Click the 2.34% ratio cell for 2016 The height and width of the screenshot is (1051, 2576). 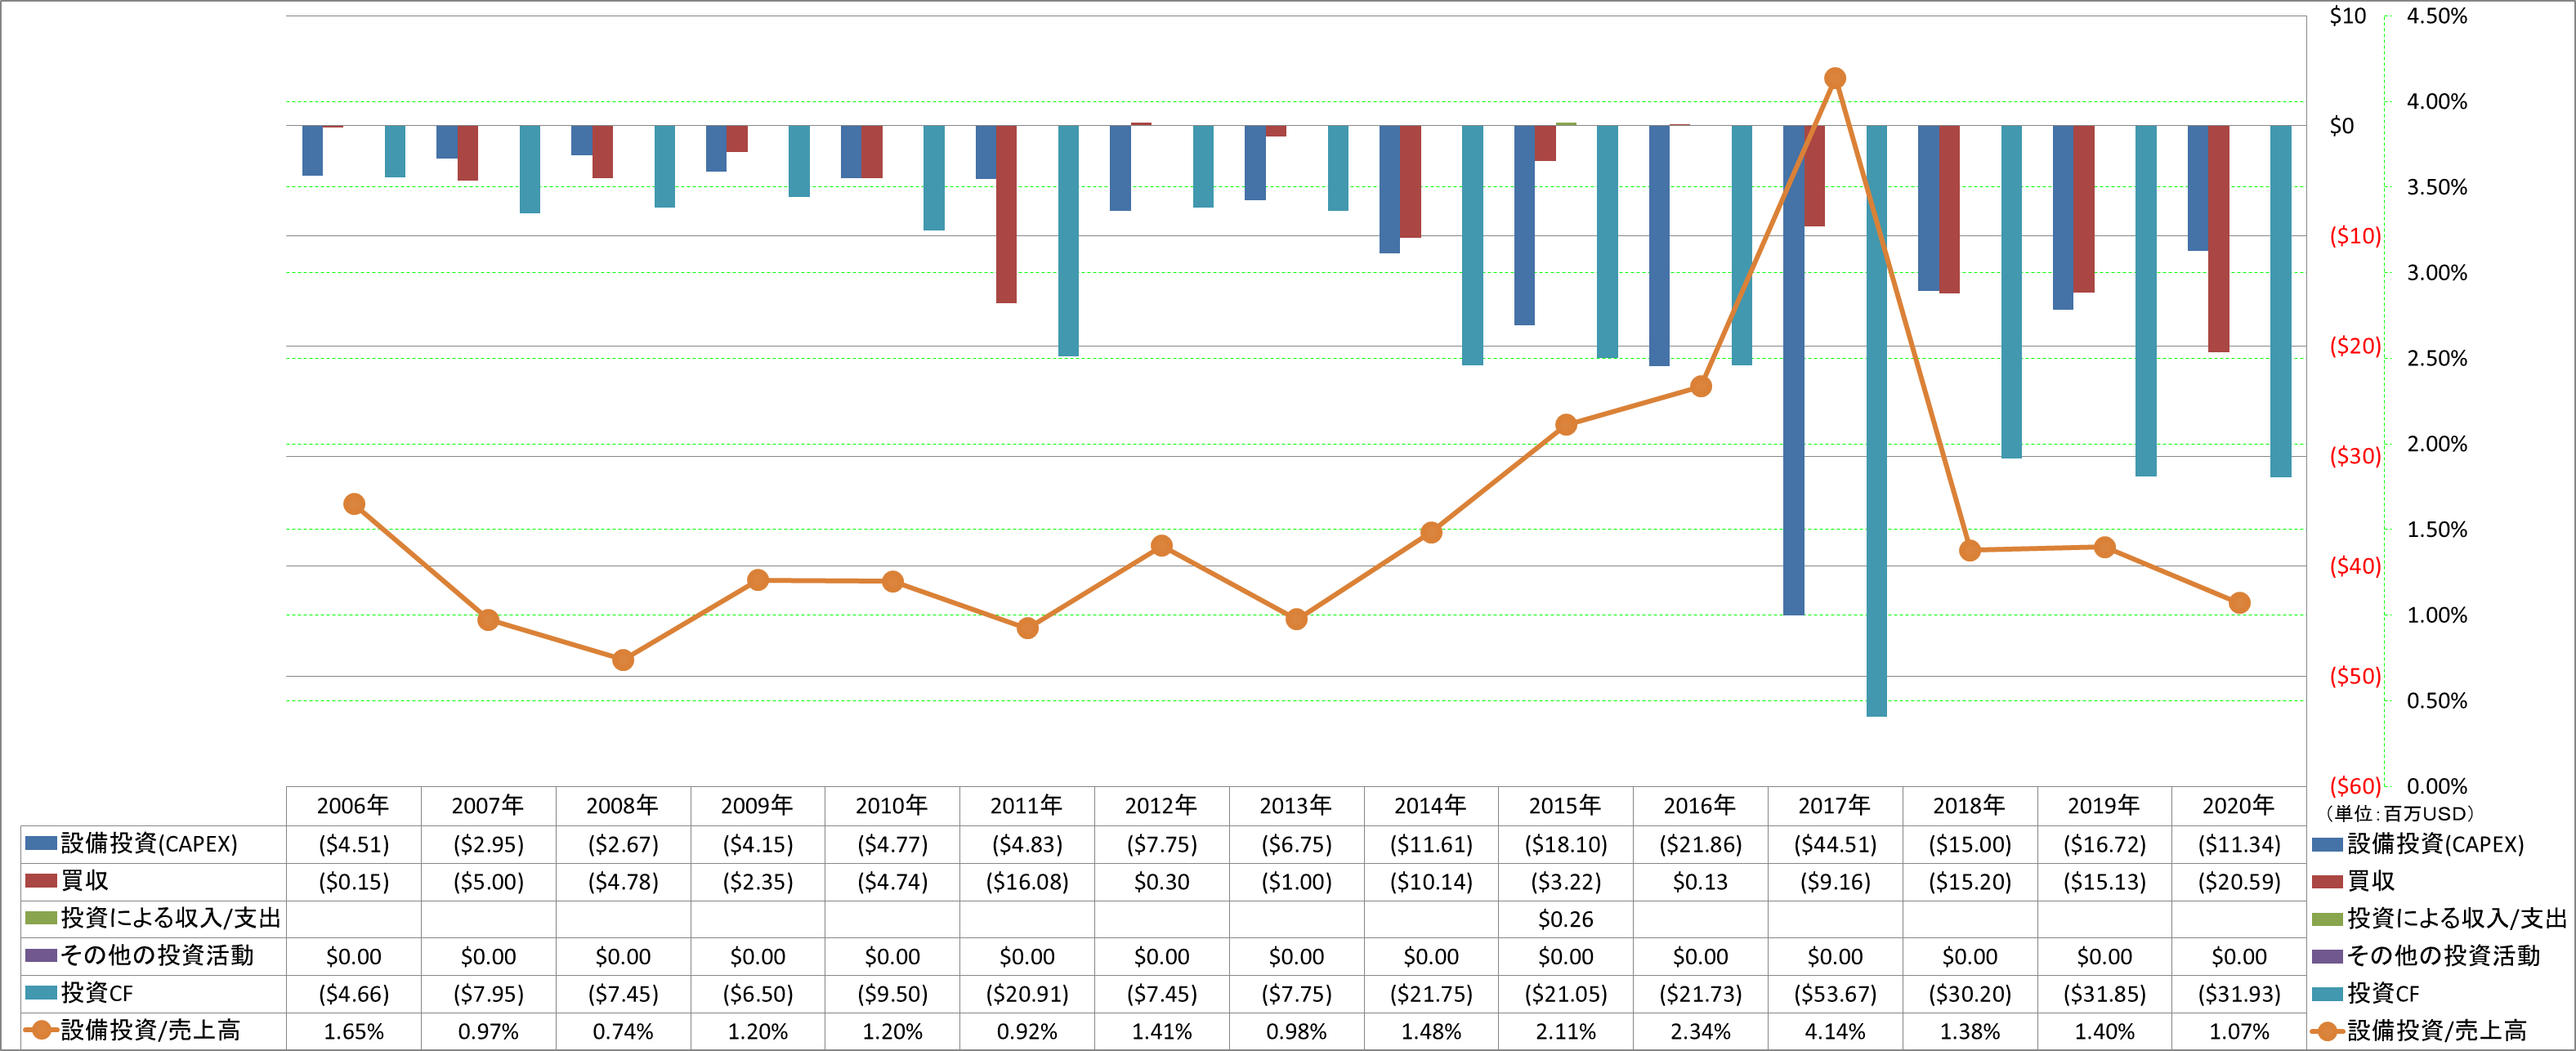[1700, 1031]
